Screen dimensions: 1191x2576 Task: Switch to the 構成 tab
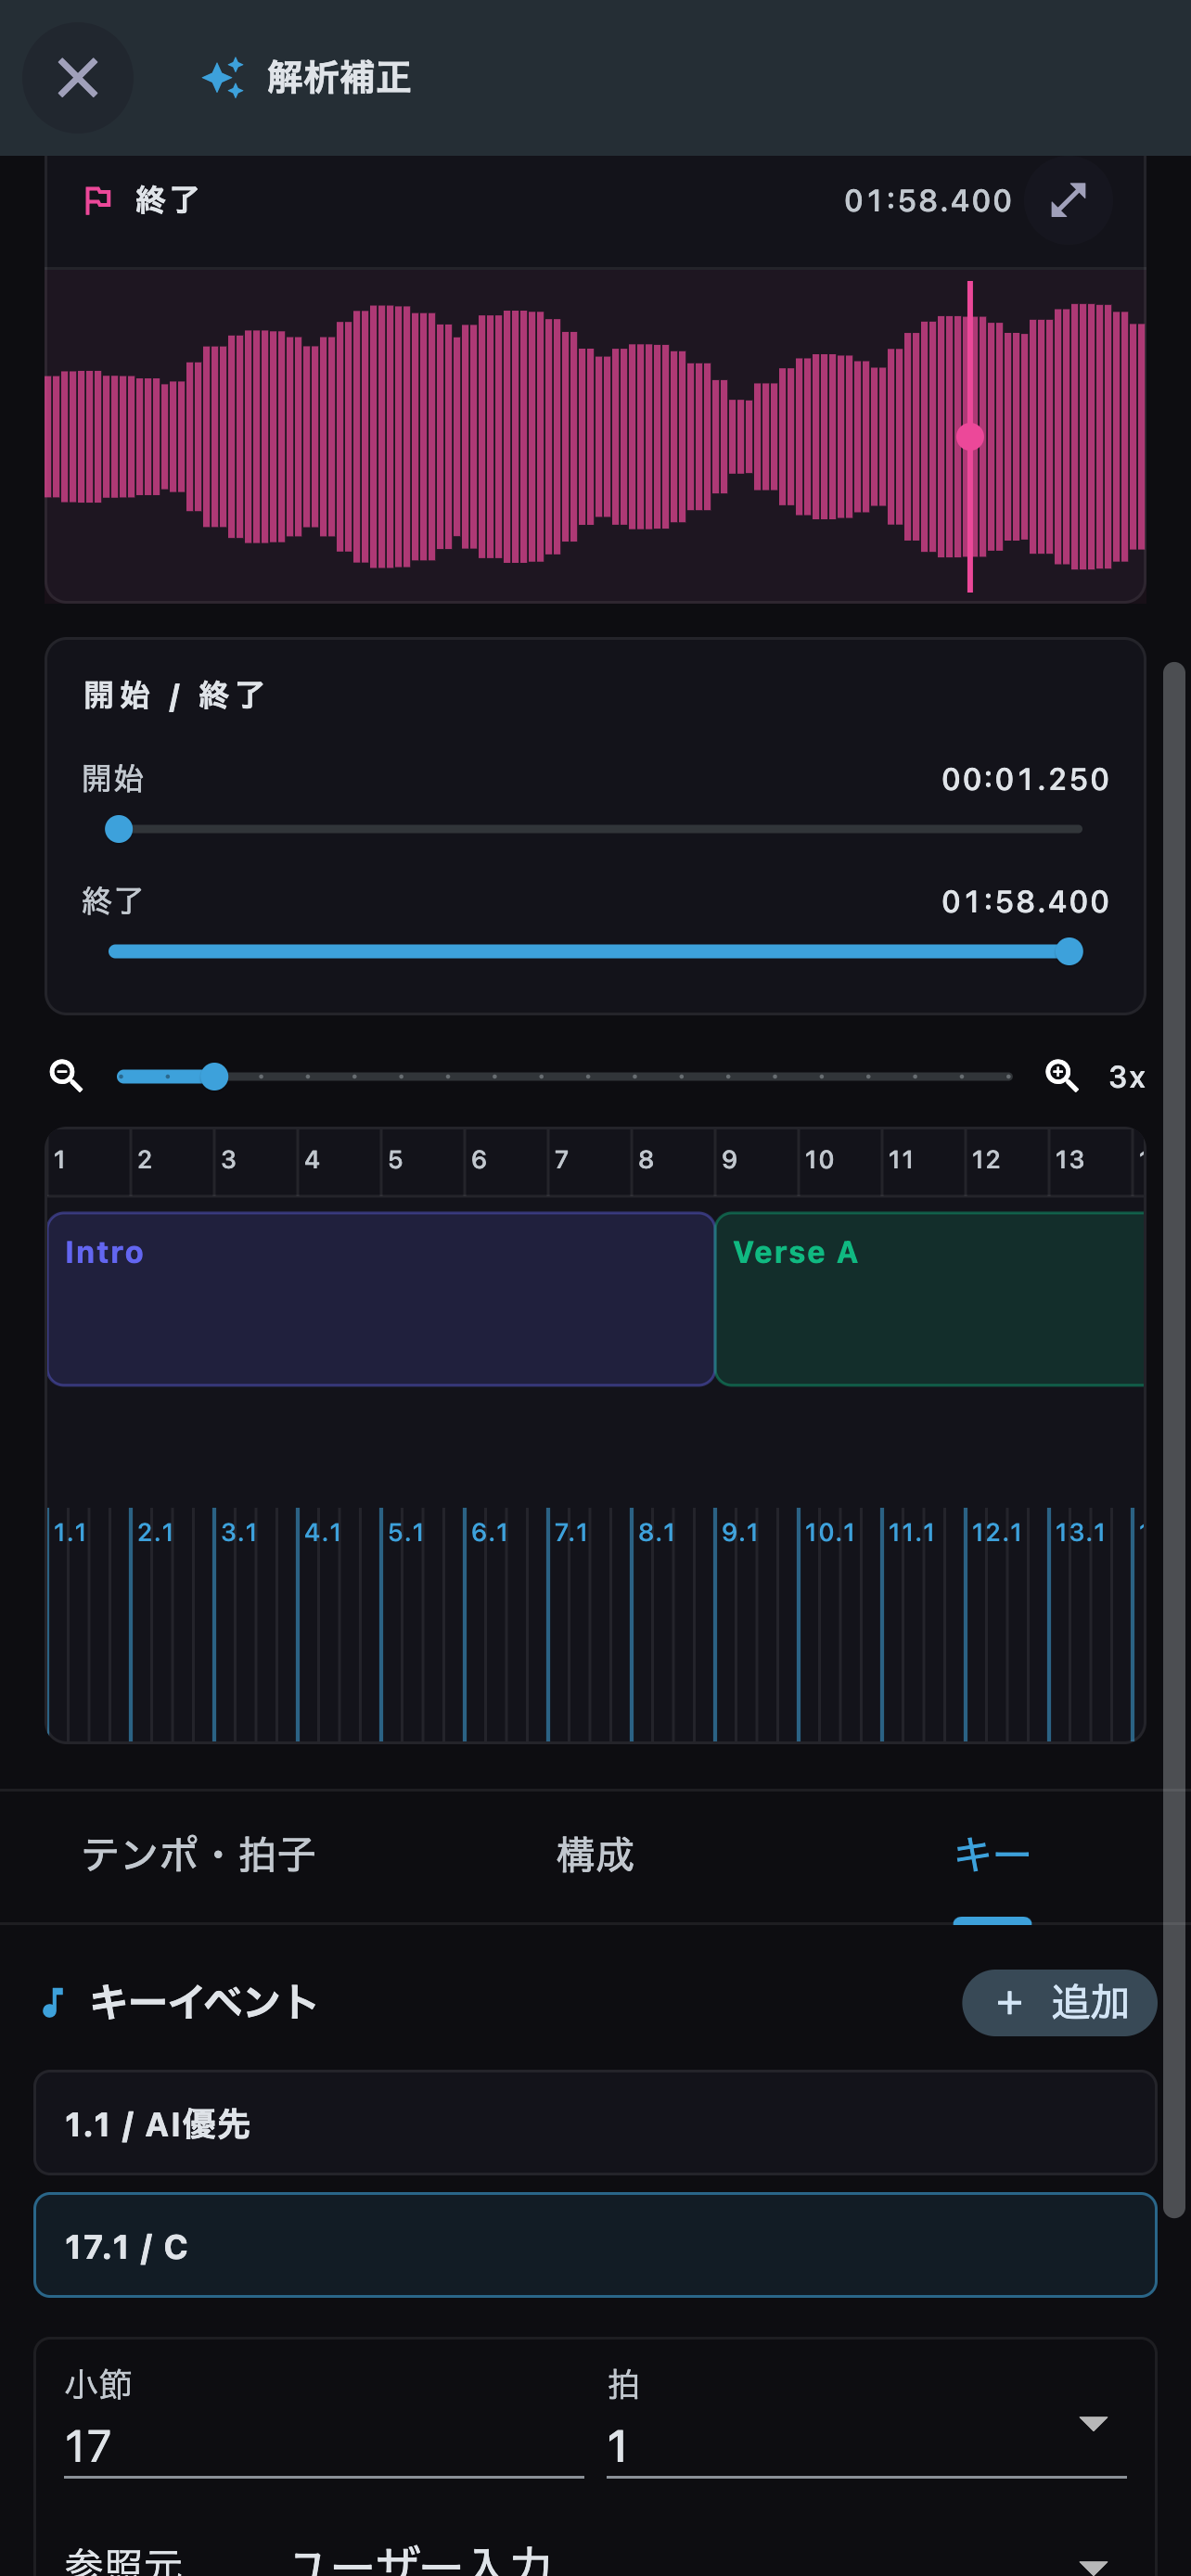pyautogui.click(x=595, y=1856)
